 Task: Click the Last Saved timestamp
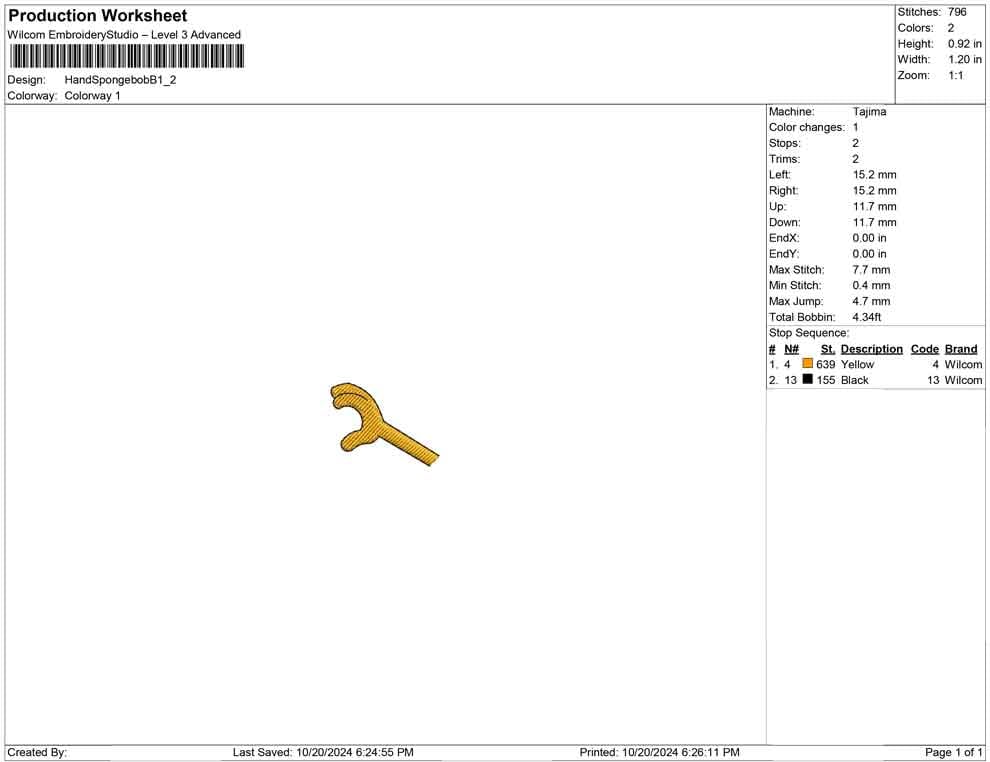click(323, 752)
